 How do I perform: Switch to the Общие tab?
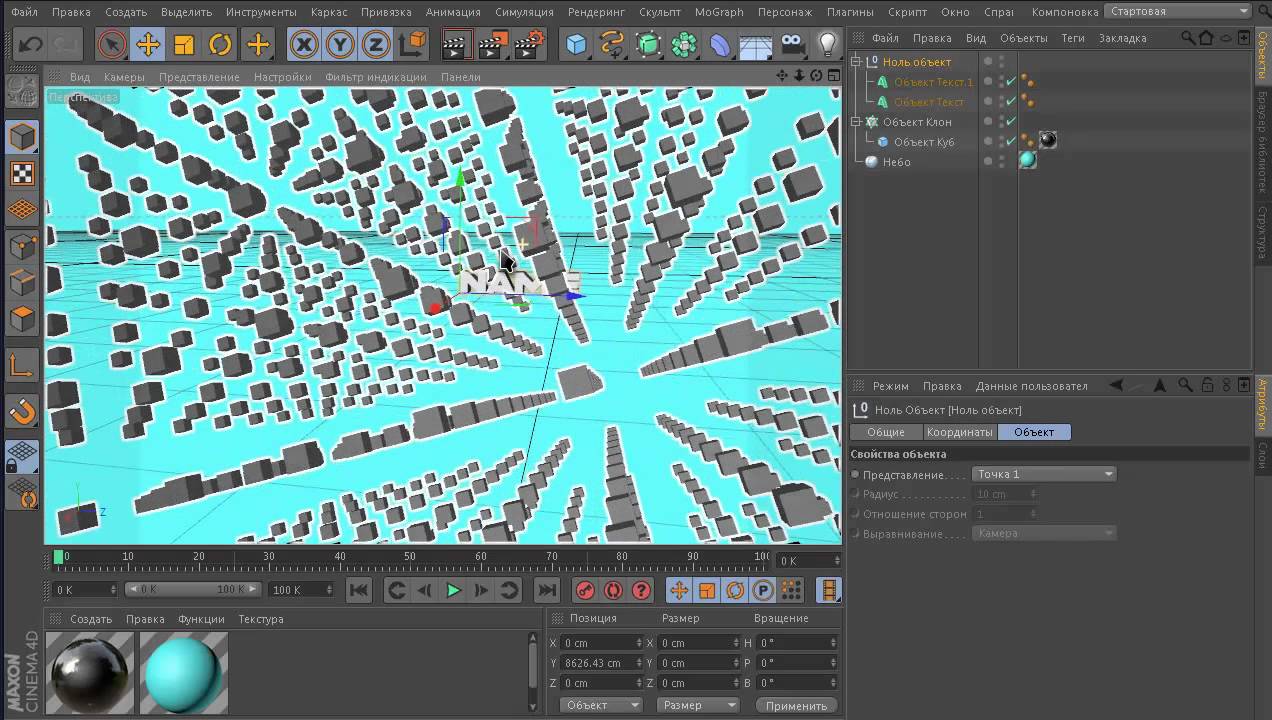pyautogui.click(x=886, y=432)
